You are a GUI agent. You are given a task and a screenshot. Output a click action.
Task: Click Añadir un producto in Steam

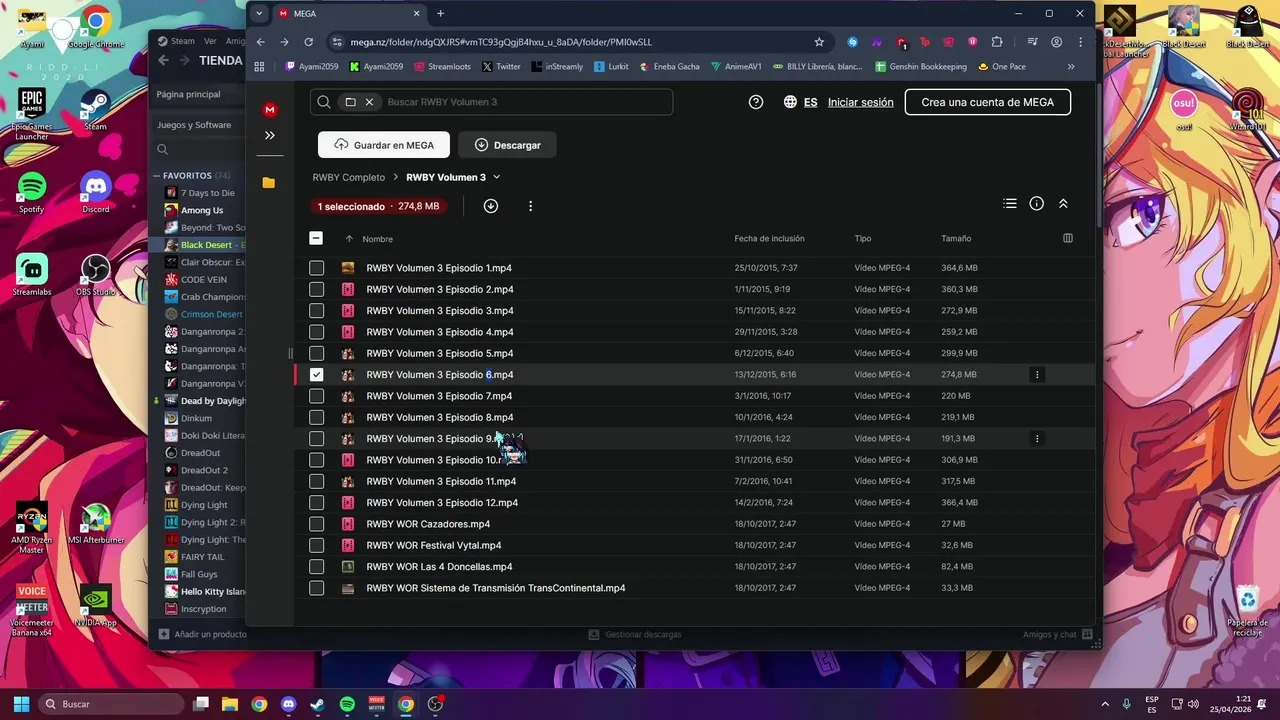(x=203, y=634)
